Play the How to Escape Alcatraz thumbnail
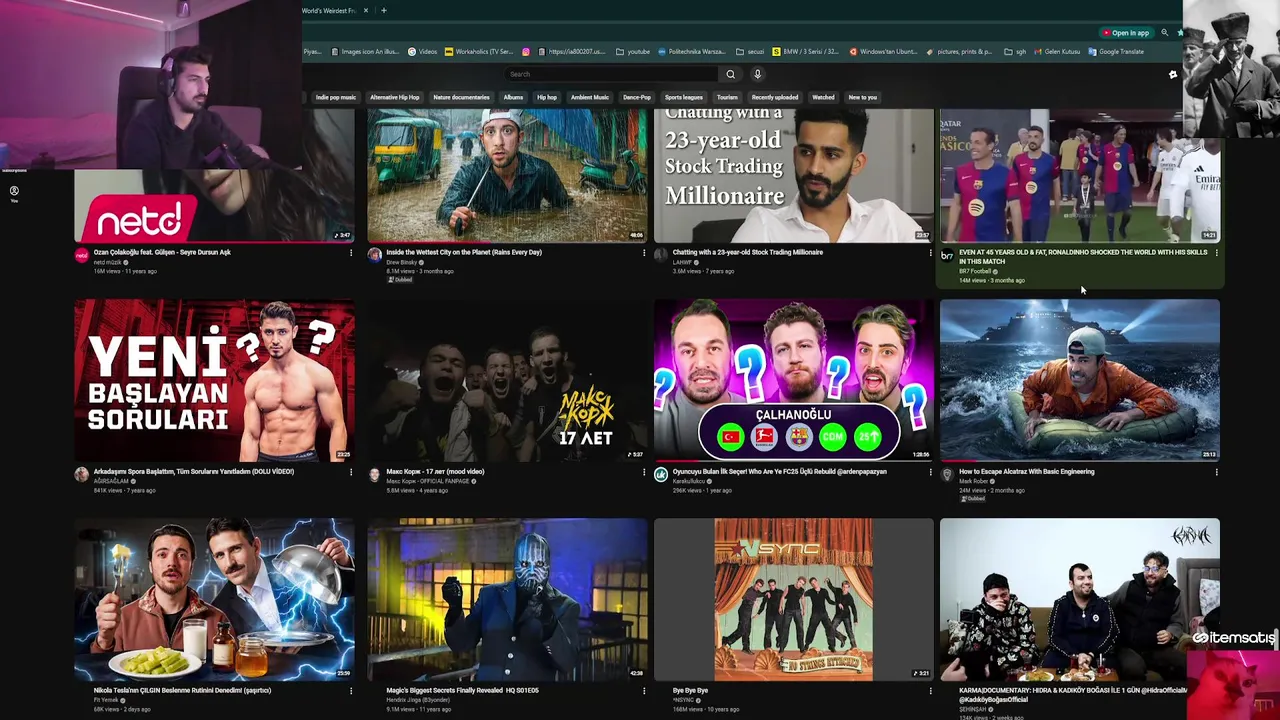 pos(1080,380)
